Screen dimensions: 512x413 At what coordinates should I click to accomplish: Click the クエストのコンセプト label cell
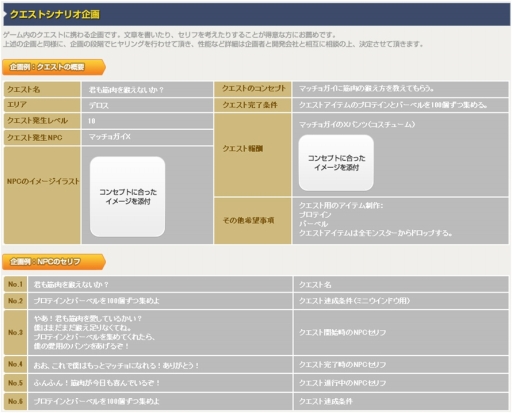(253, 89)
